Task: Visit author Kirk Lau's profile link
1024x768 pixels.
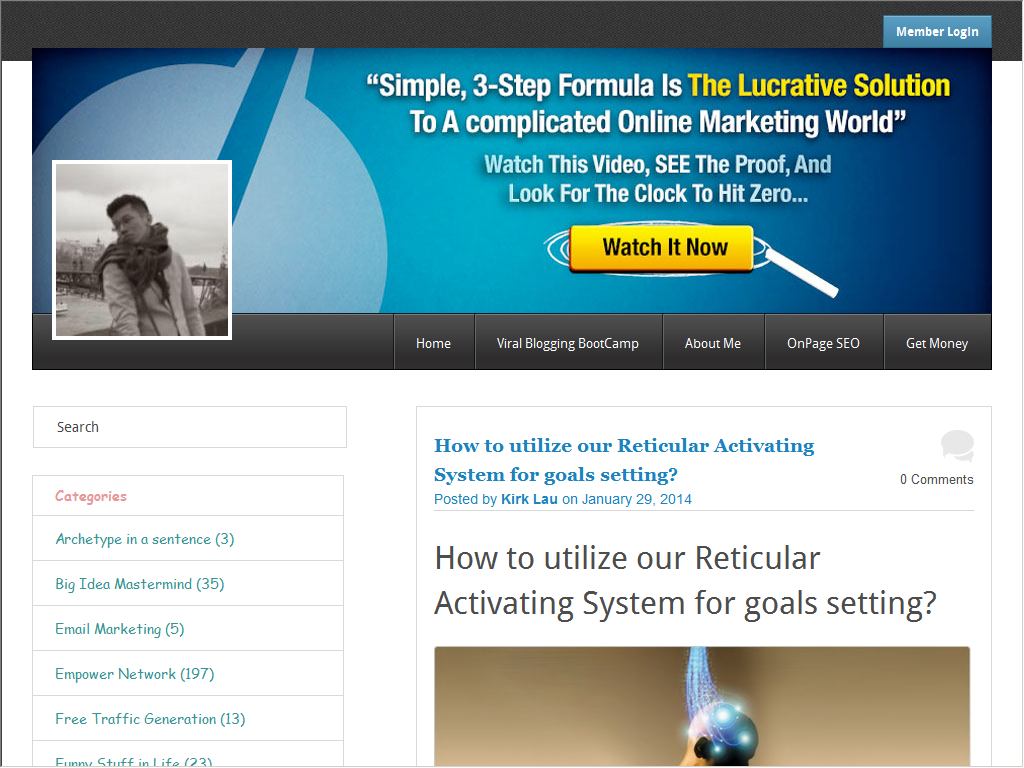Action: coord(529,499)
